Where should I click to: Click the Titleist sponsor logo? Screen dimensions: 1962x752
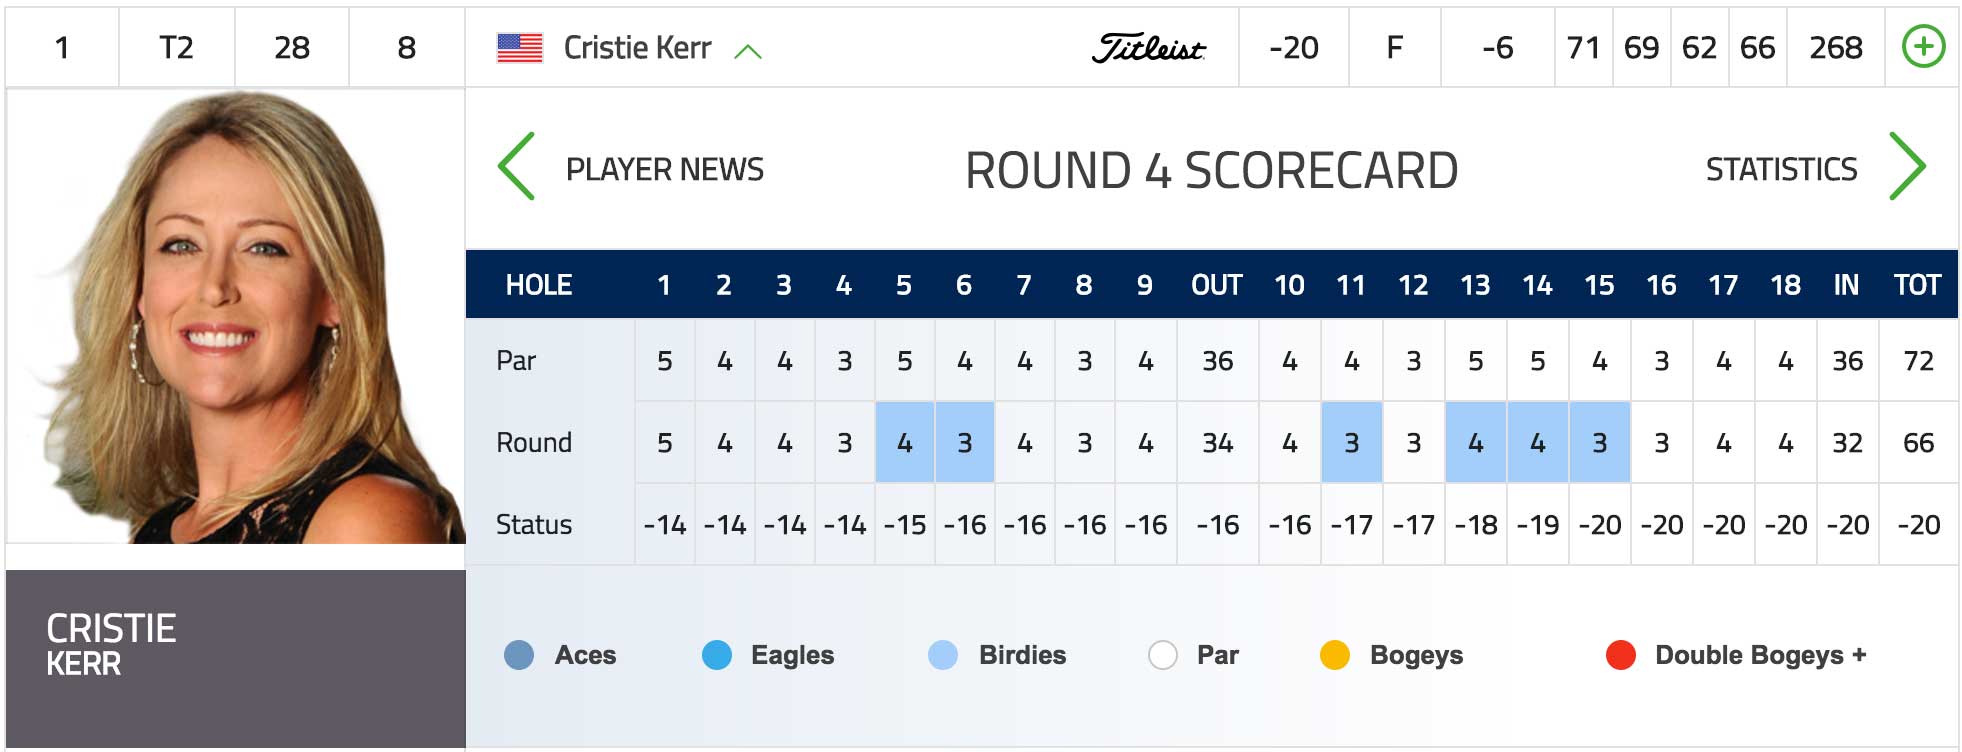coord(1148,48)
